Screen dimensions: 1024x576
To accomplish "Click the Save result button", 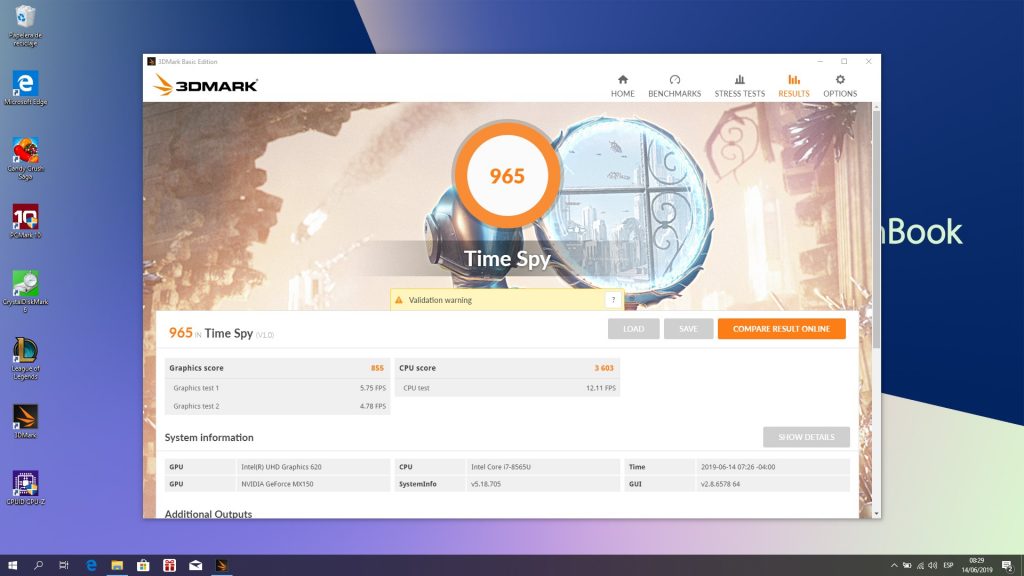I will pos(688,329).
